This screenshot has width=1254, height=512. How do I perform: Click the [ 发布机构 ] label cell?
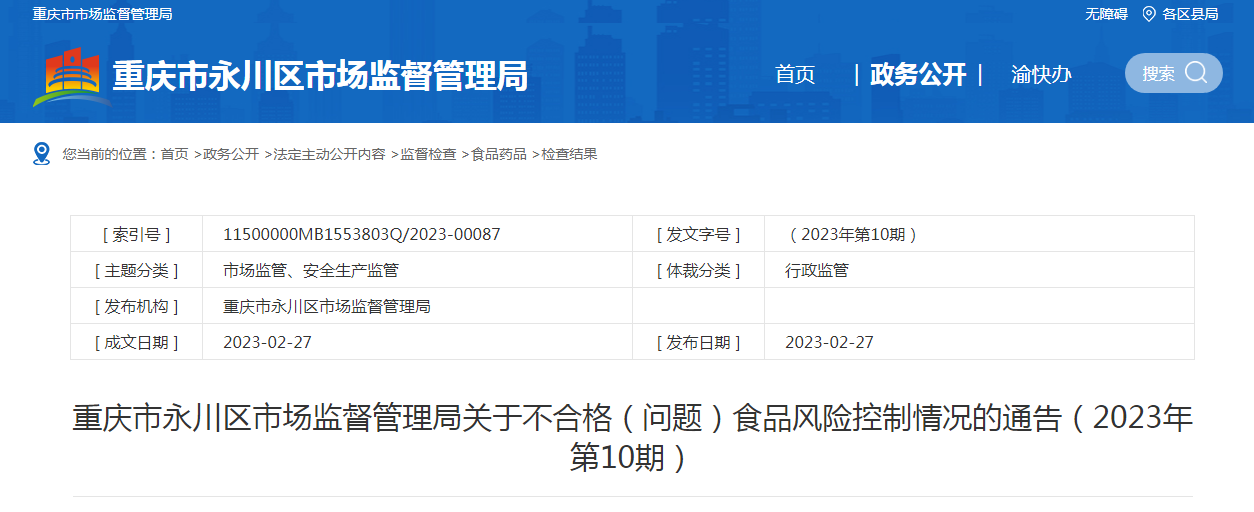pos(136,306)
